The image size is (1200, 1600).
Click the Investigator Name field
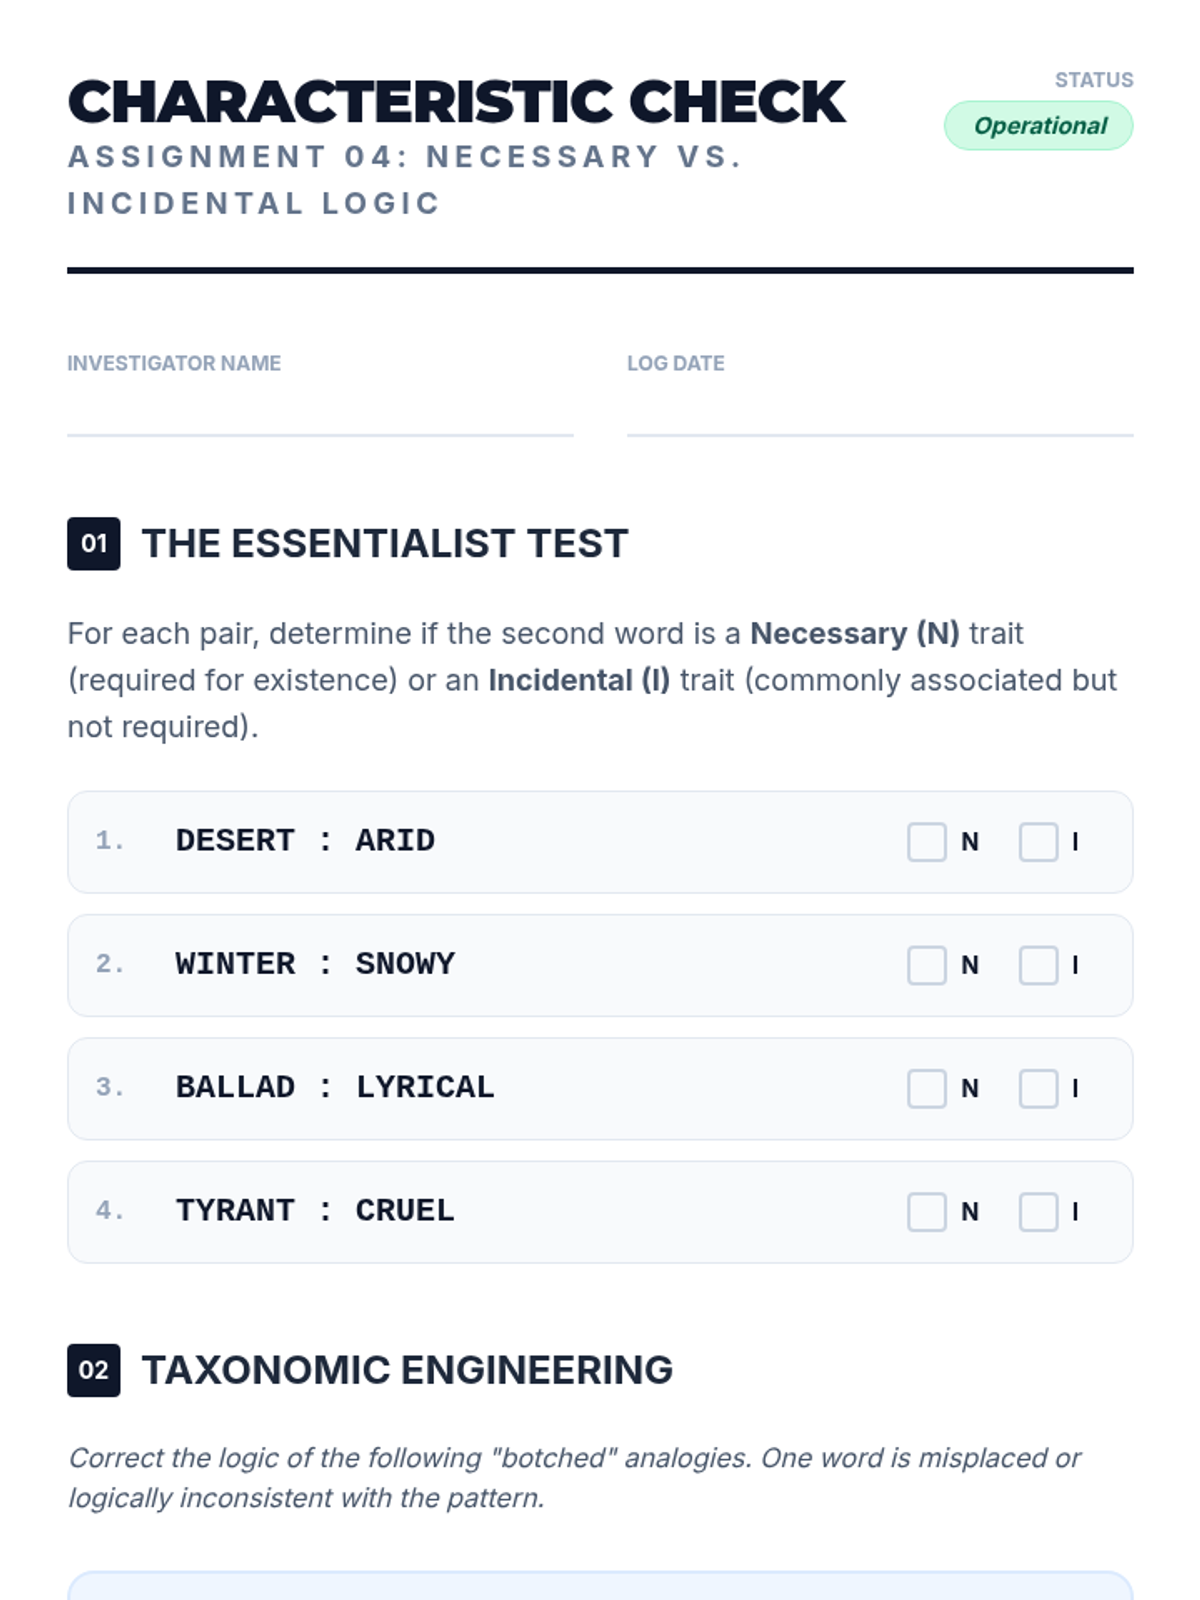pos(320,412)
